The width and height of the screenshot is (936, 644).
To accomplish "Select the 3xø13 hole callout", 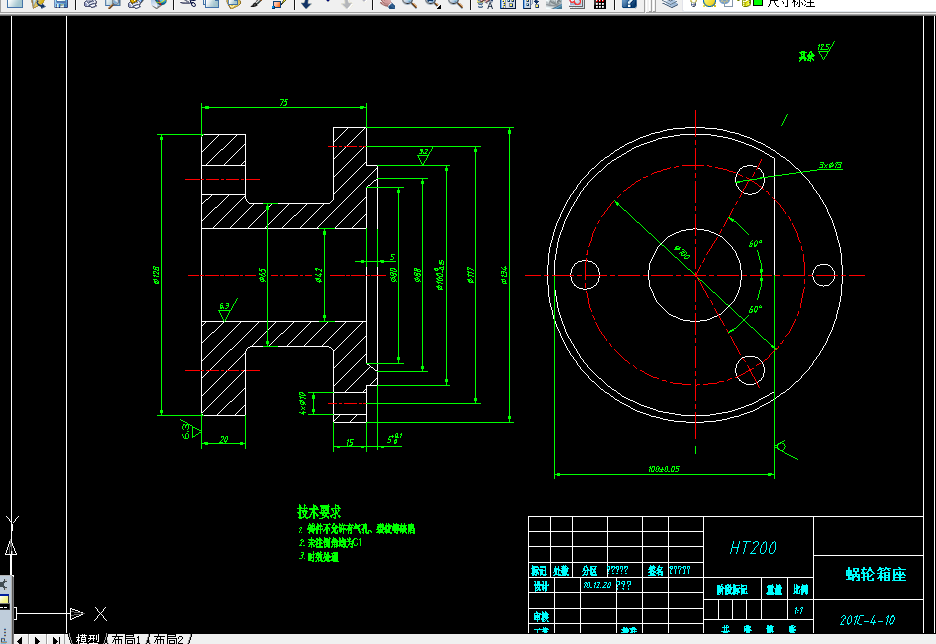I will pyautogui.click(x=830, y=165).
